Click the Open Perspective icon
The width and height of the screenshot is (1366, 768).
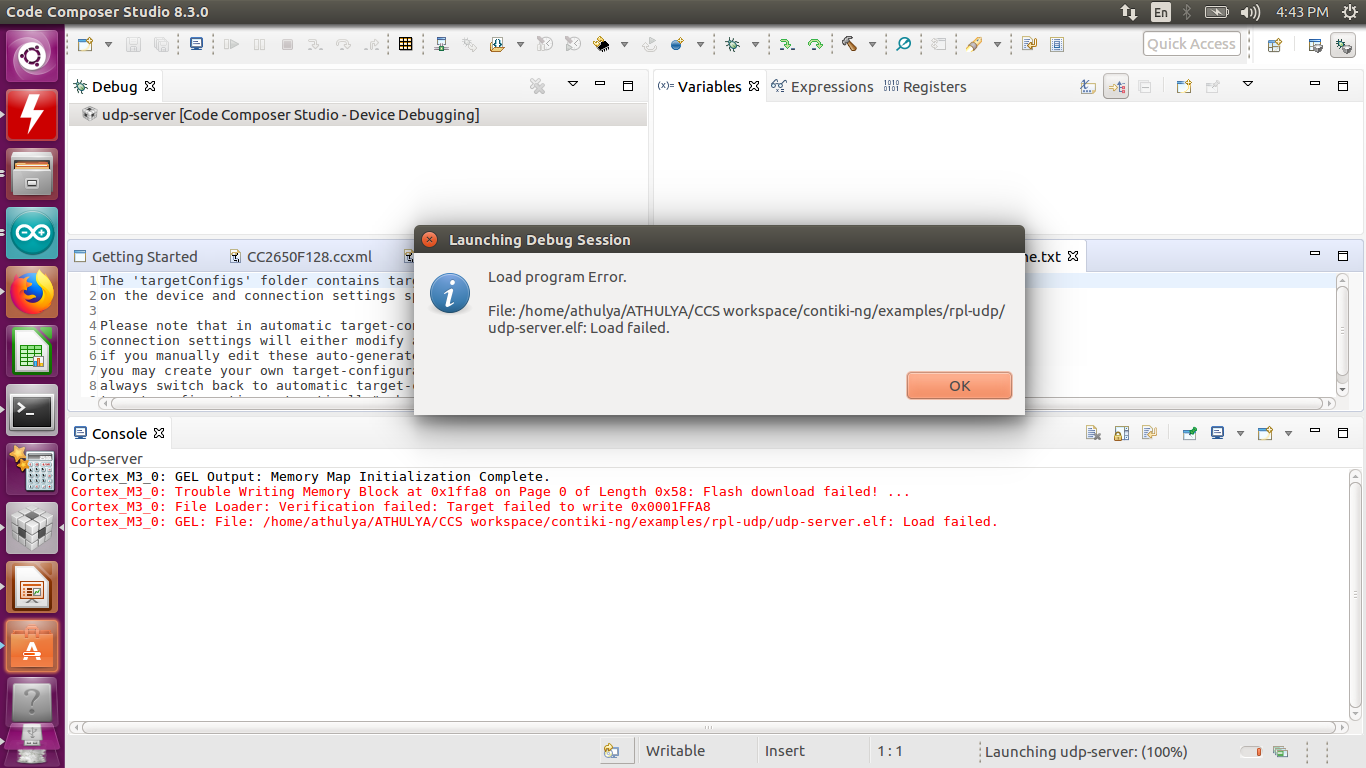tap(1274, 45)
